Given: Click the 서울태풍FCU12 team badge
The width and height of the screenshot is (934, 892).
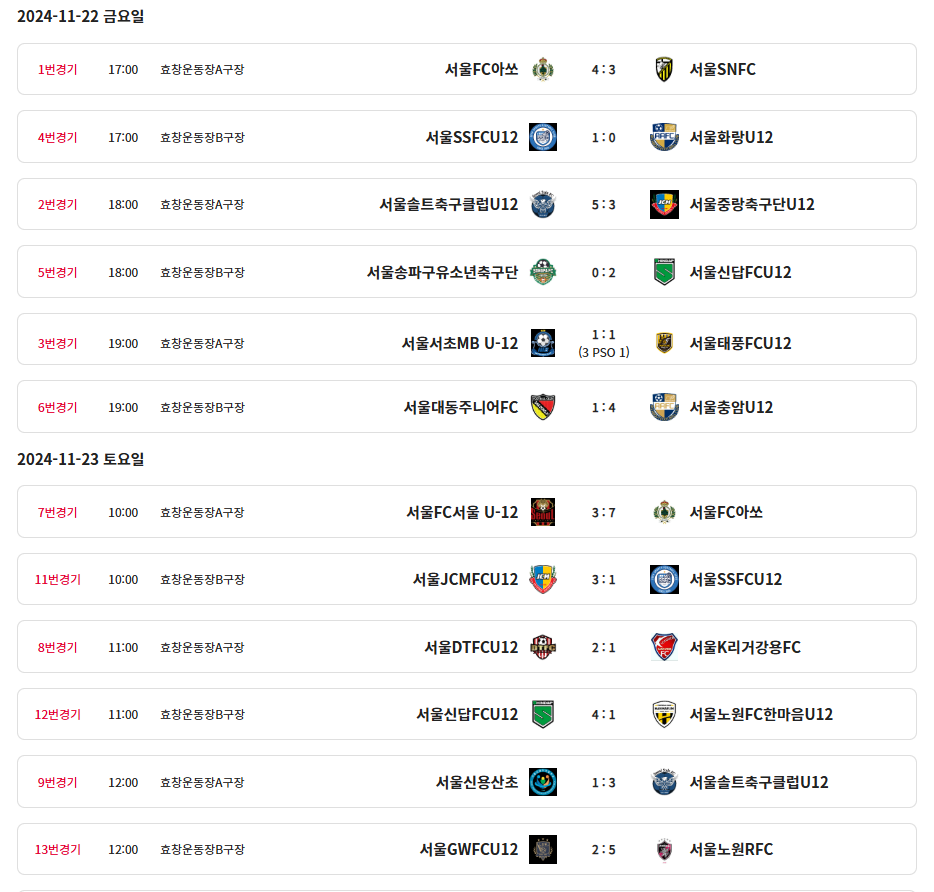Looking at the screenshot, I should coord(664,343).
